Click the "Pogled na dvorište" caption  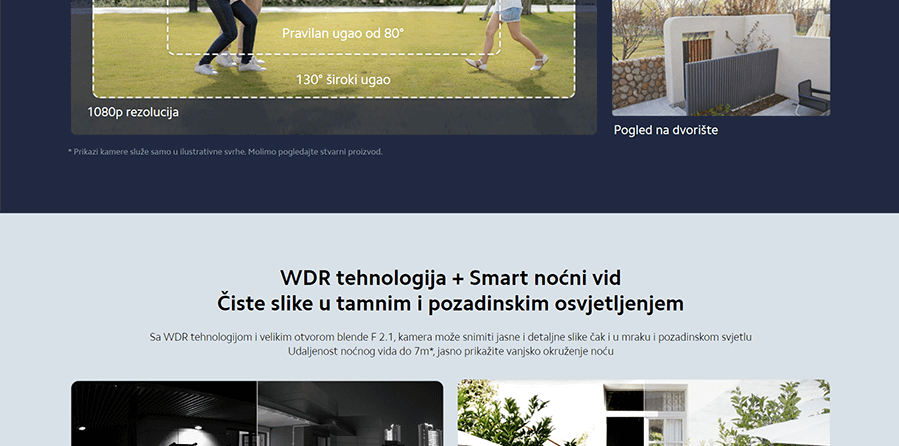tap(665, 130)
